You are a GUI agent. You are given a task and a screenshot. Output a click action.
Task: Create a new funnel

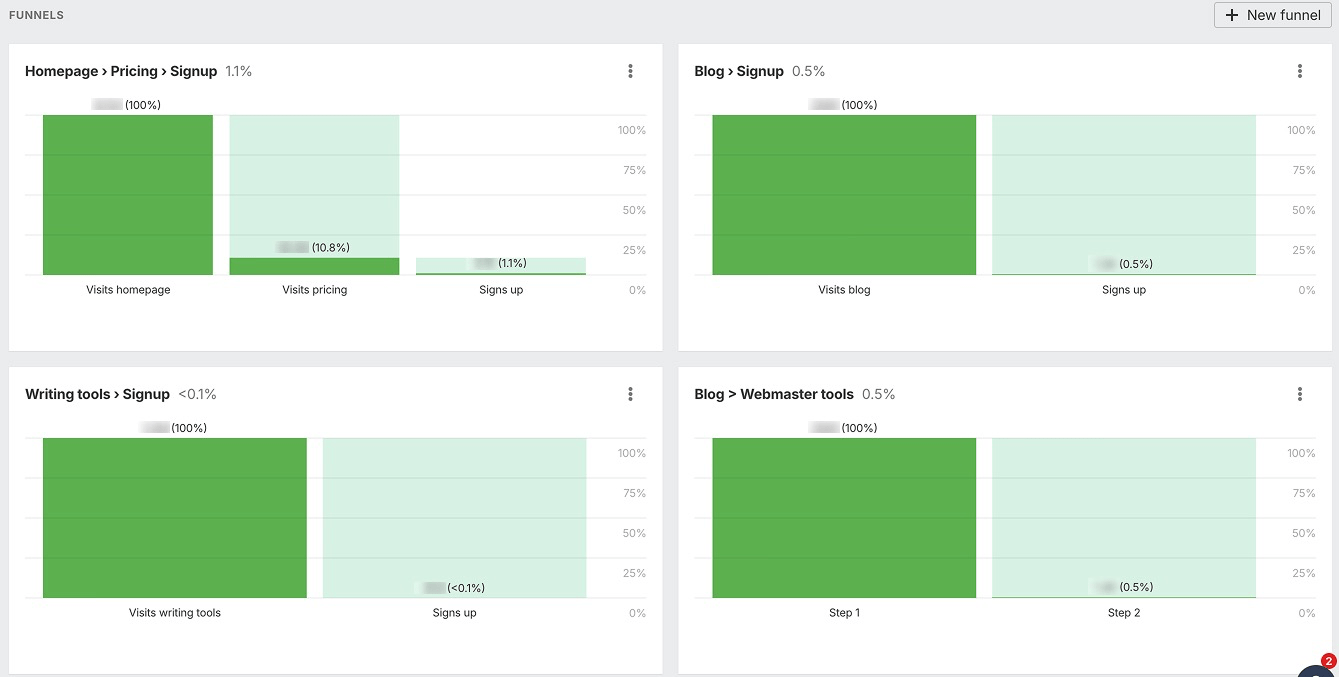(x=1272, y=15)
